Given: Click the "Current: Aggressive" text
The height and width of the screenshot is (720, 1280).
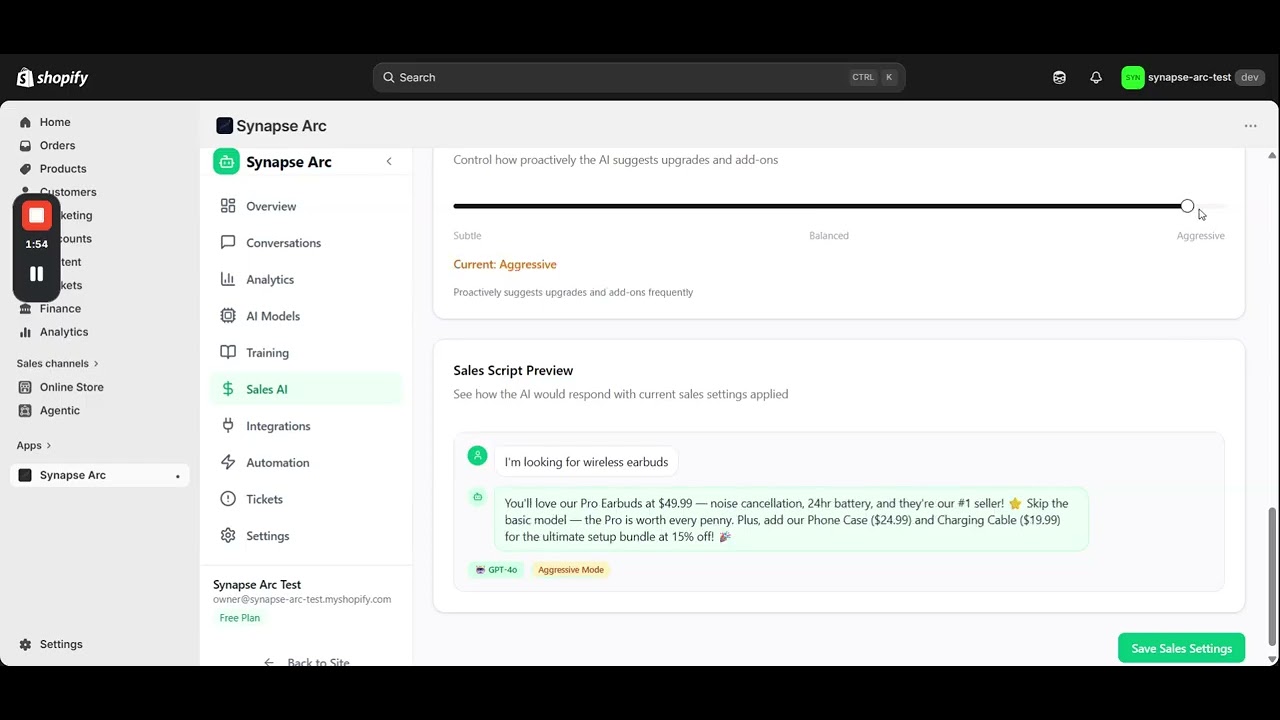Looking at the screenshot, I should tap(505, 264).
